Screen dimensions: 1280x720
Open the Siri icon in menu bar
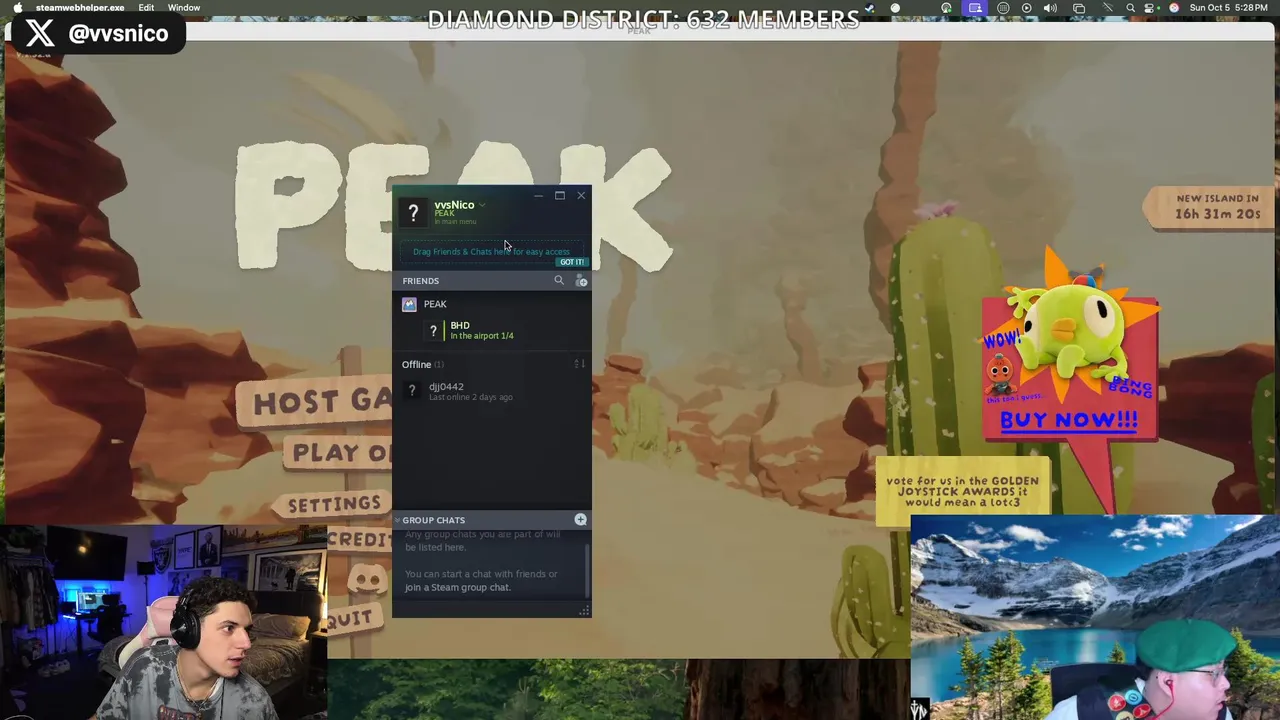coord(1174,8)
